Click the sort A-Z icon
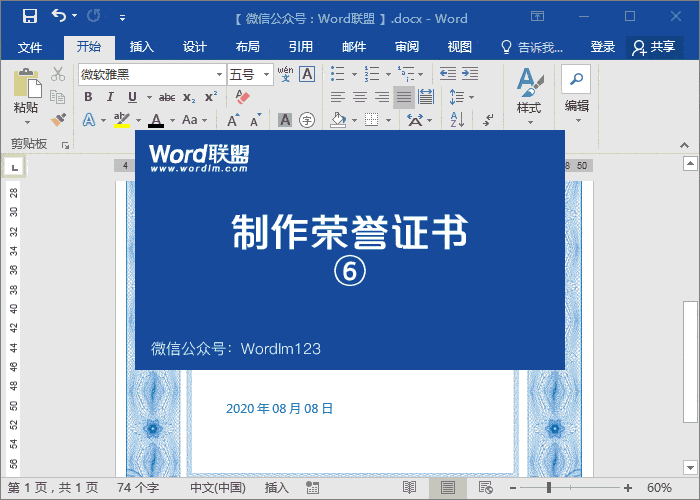Image resolution: width=700 pixels, height=500 pixels. click(x=457, y=120)
